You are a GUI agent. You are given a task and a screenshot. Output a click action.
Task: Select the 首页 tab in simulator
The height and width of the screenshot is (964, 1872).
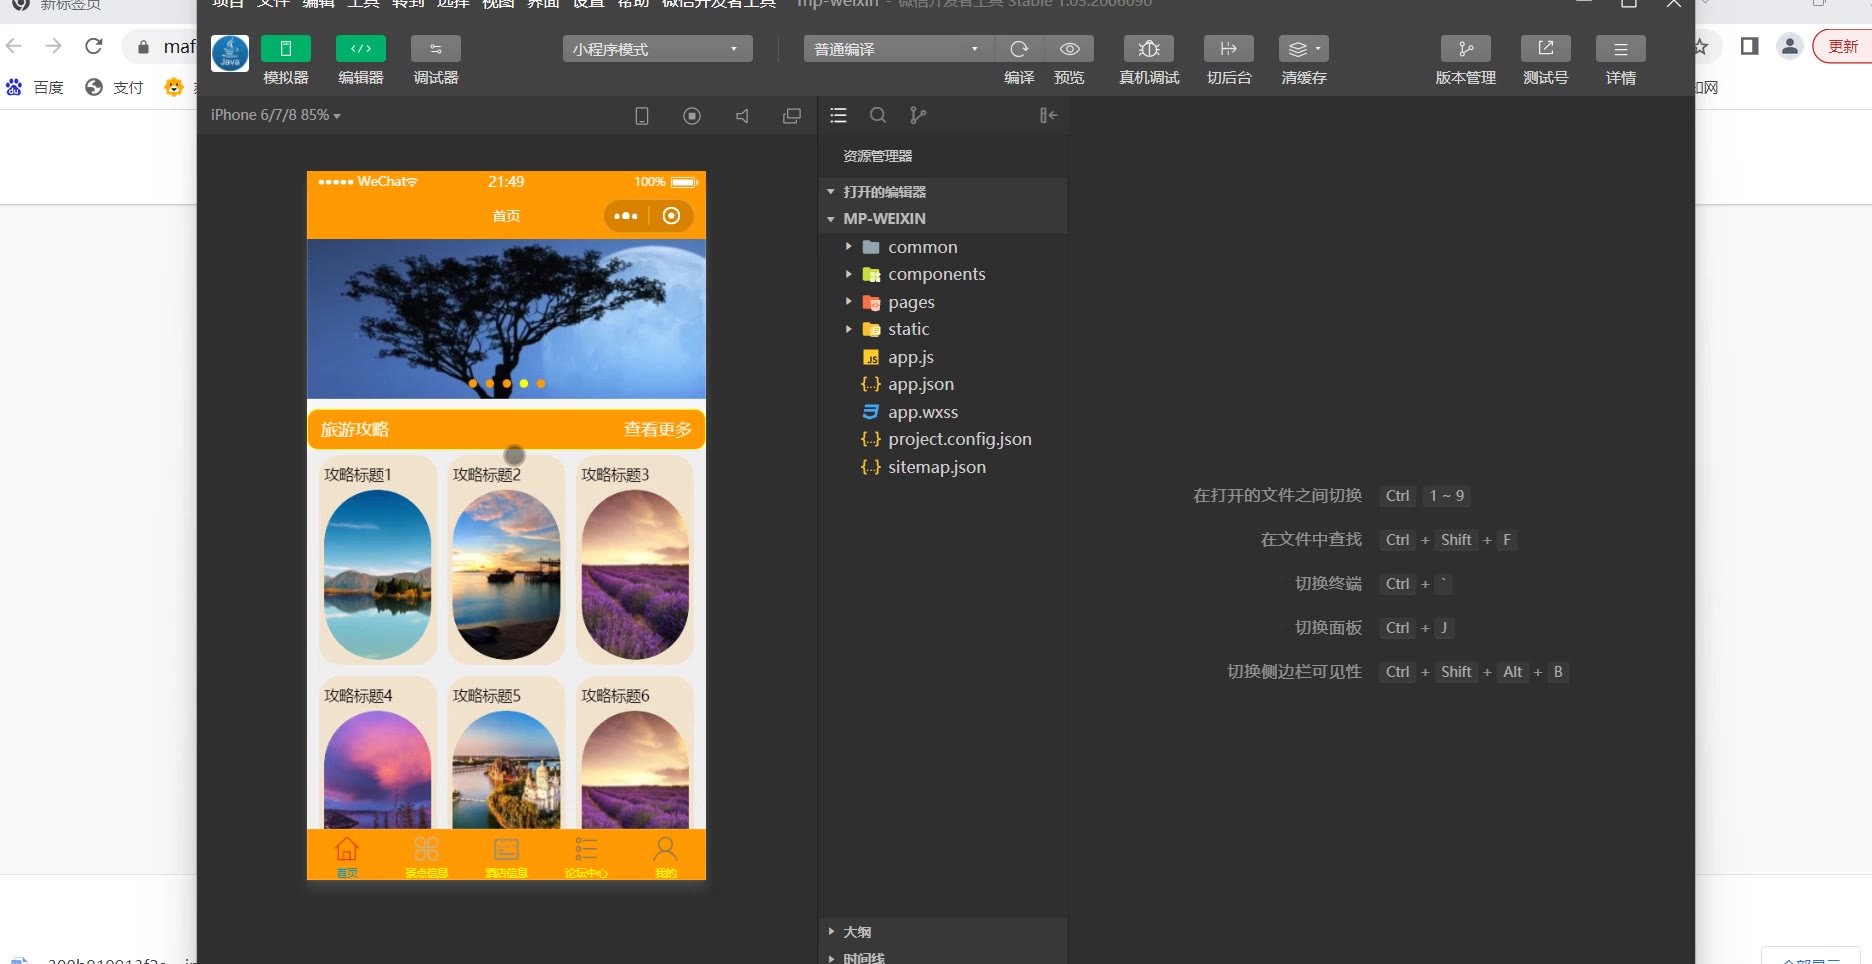[x=347, y=855]
